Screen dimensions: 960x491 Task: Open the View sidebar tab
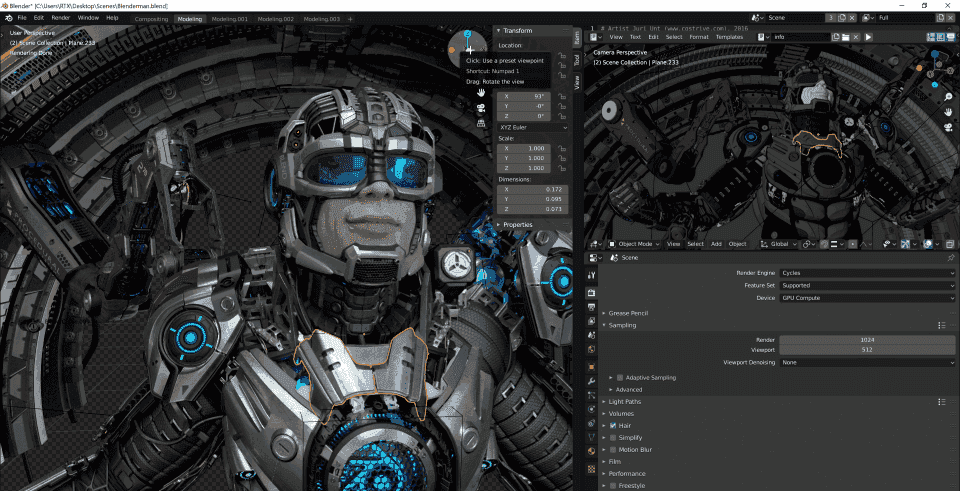[577, 82]
